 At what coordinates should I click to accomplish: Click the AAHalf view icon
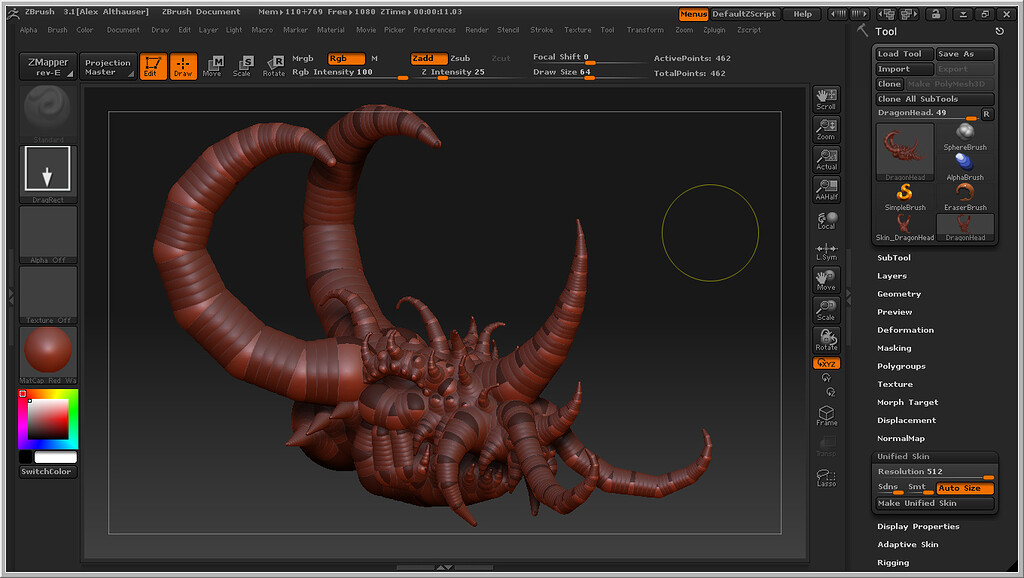pyautogui.click(x=826, y=189)
